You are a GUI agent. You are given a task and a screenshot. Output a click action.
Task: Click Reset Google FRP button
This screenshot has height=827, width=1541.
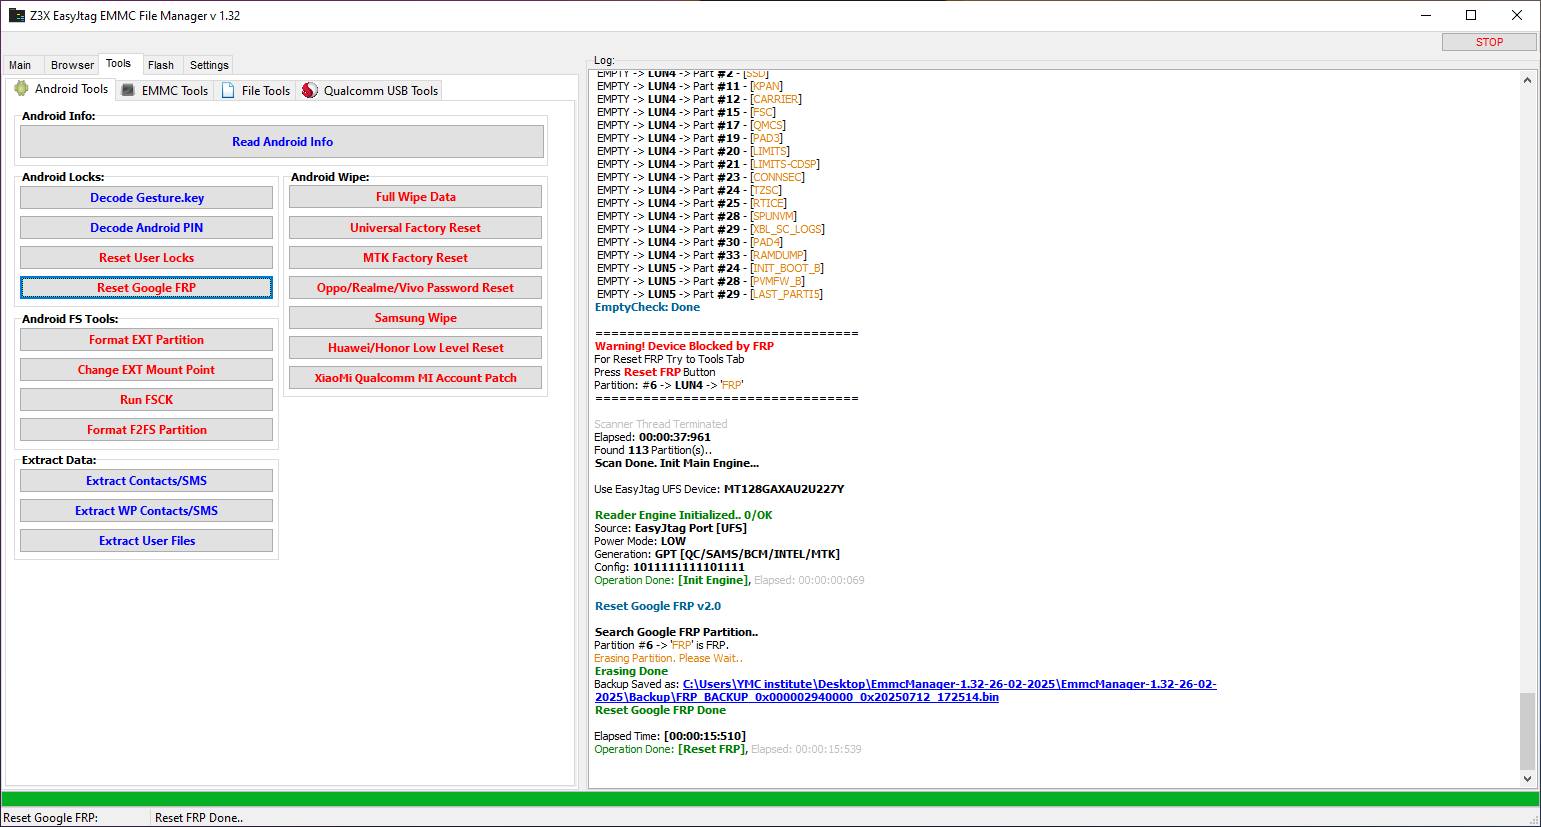147,288
